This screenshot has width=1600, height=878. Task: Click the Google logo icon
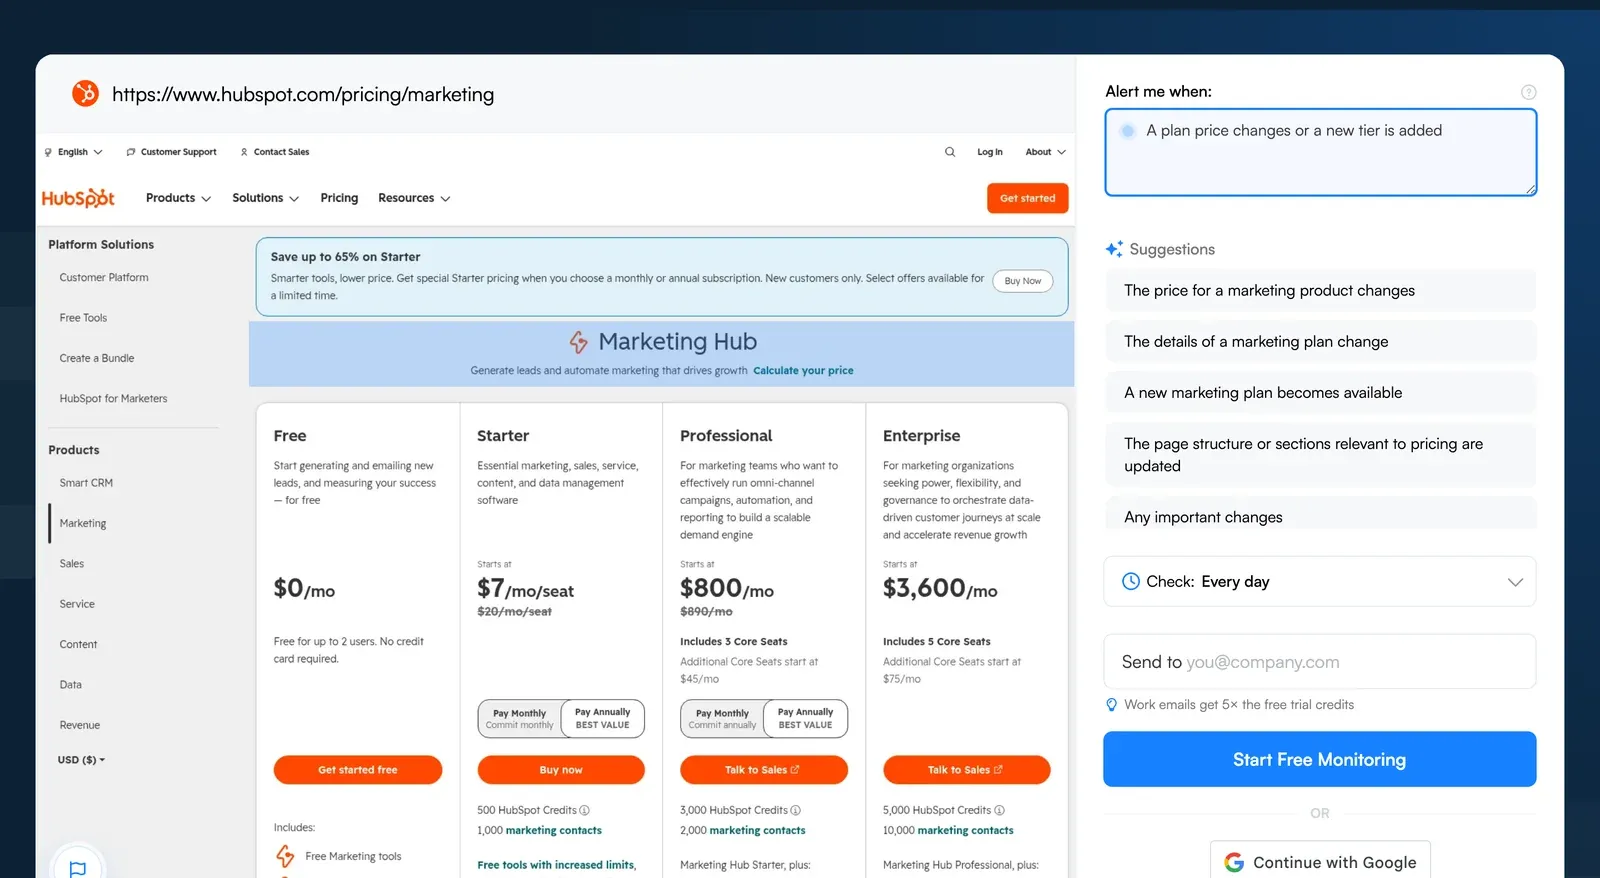(x=1234, y=862)
